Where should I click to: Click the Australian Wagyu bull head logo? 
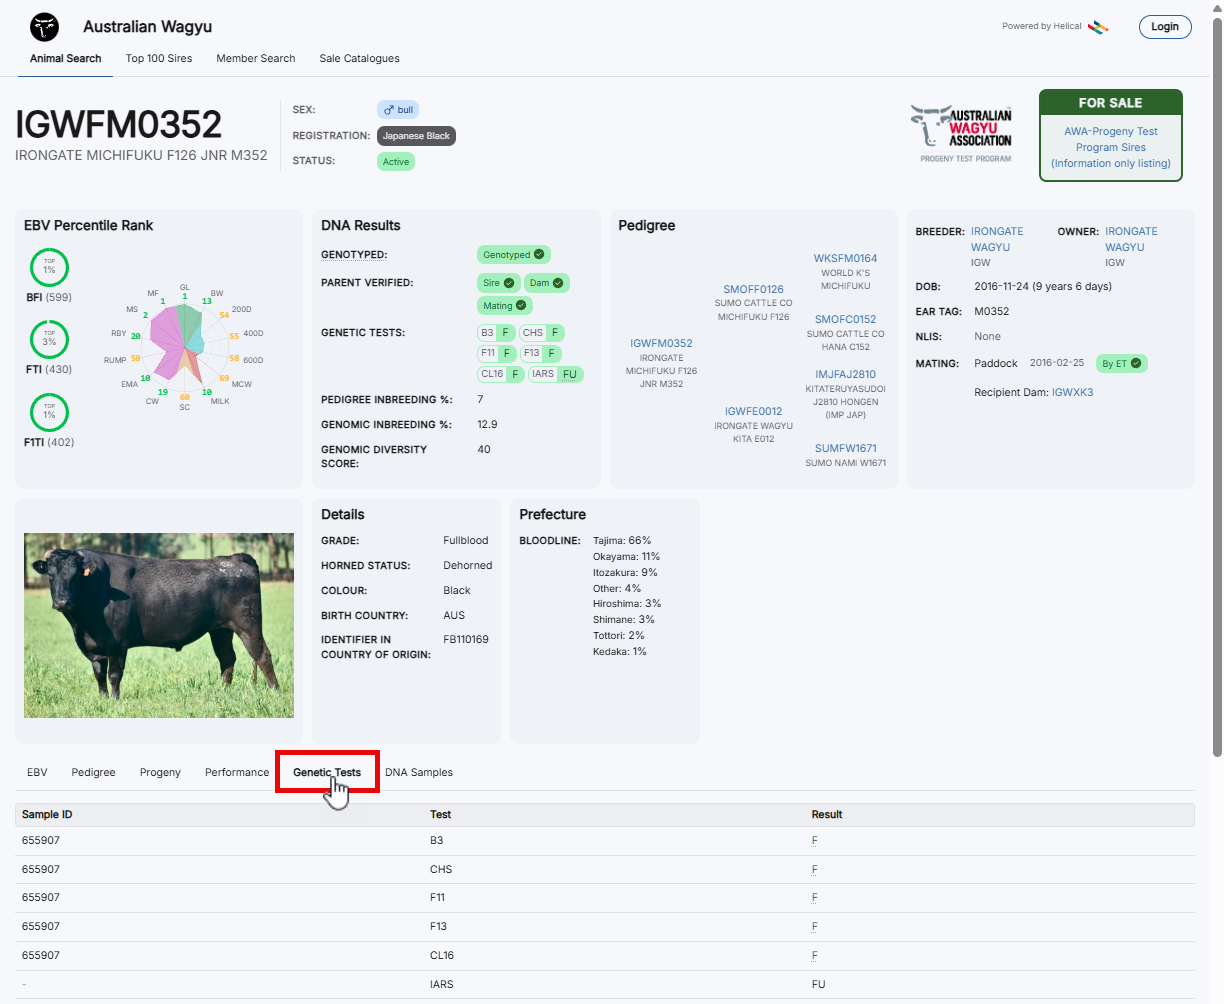pos(44,27)
